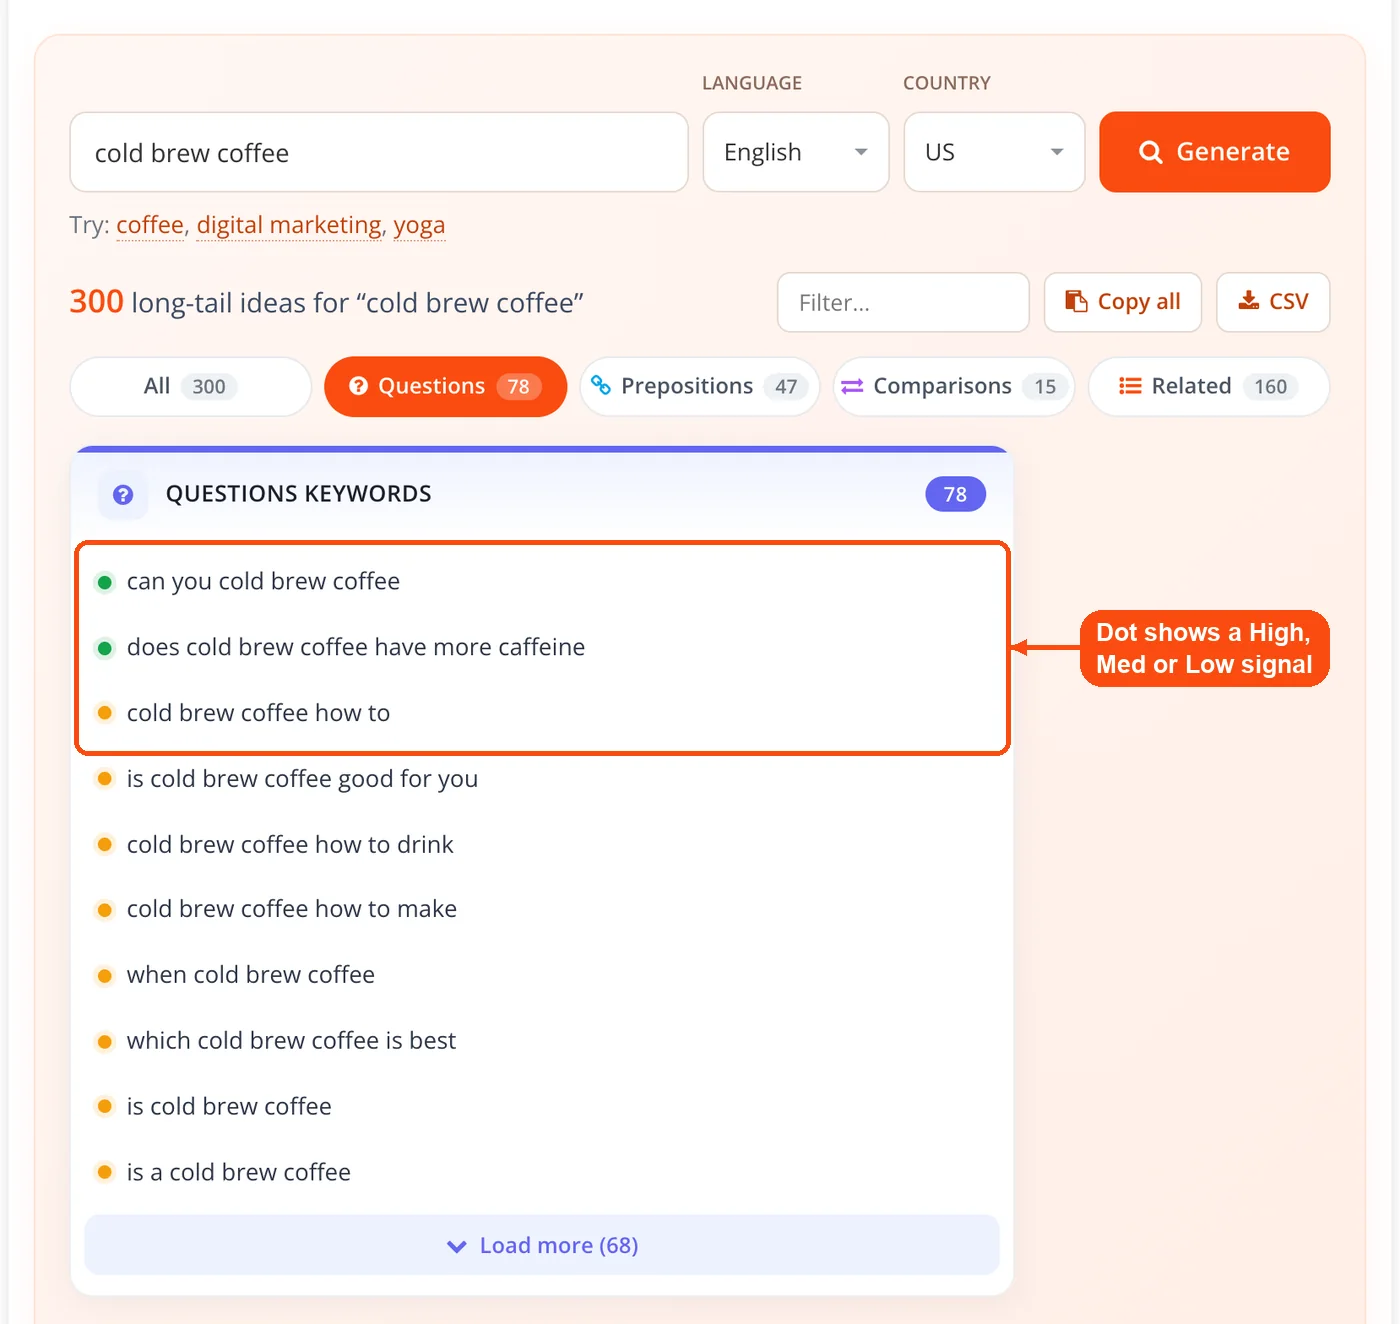Click the question mark icon on the Questions tab
The height and width of the screenshot is (1324, 1400).
click(x=359, y=386)
